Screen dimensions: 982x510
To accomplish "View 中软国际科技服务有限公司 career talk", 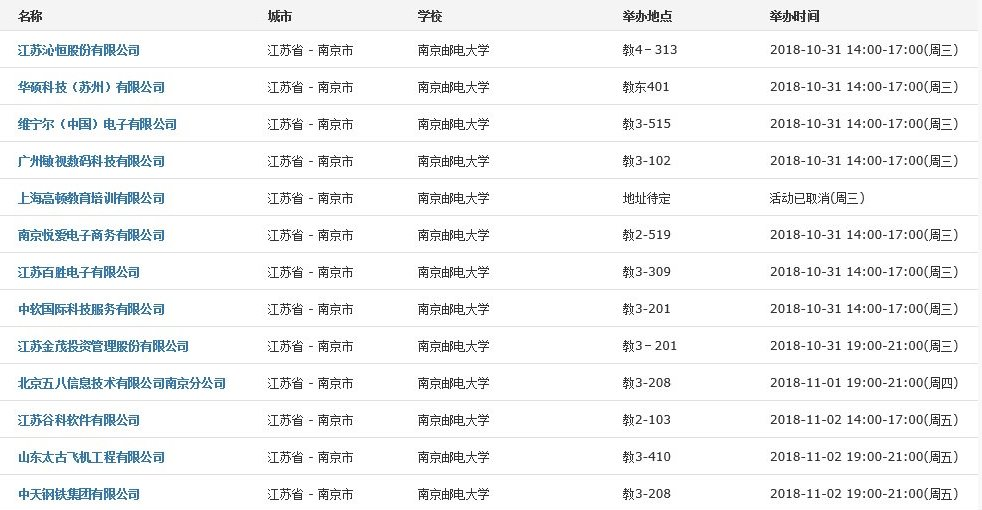I will tap(91, 309).
